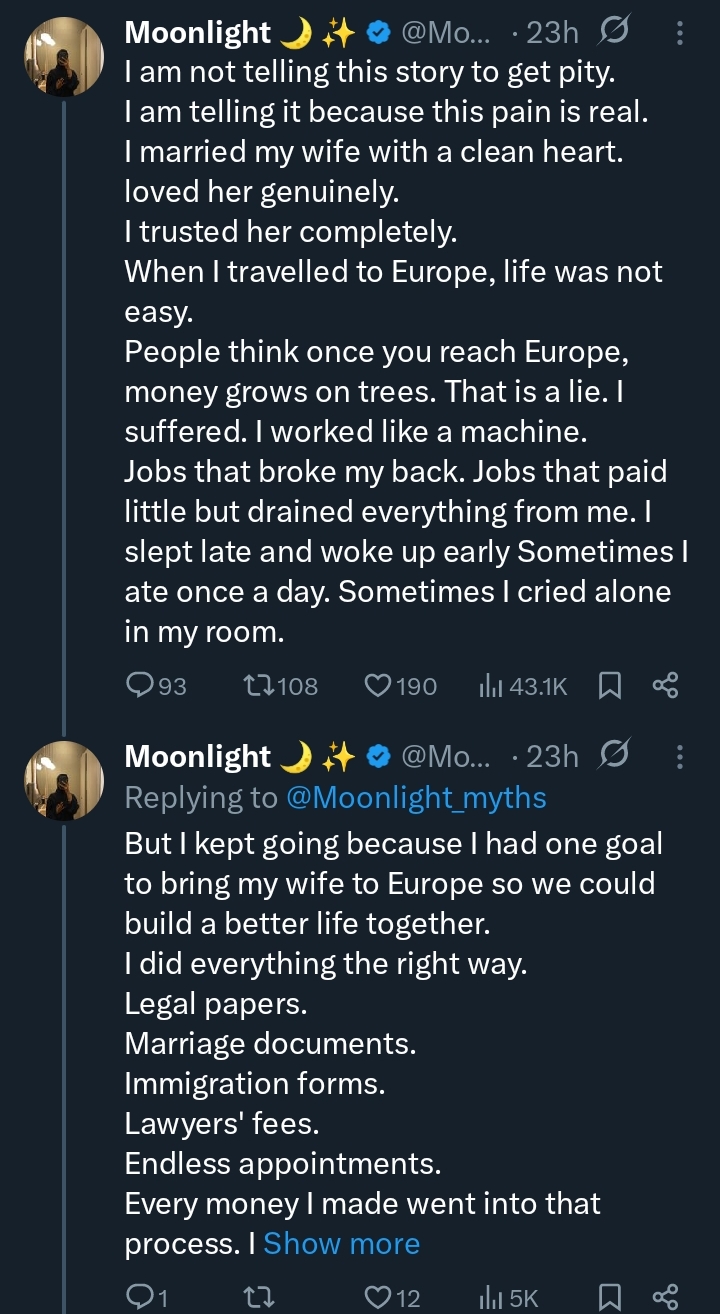720x1314 pixels.
Task: Open Grok slash icon on first tweet
Action: tap(611, 33)
